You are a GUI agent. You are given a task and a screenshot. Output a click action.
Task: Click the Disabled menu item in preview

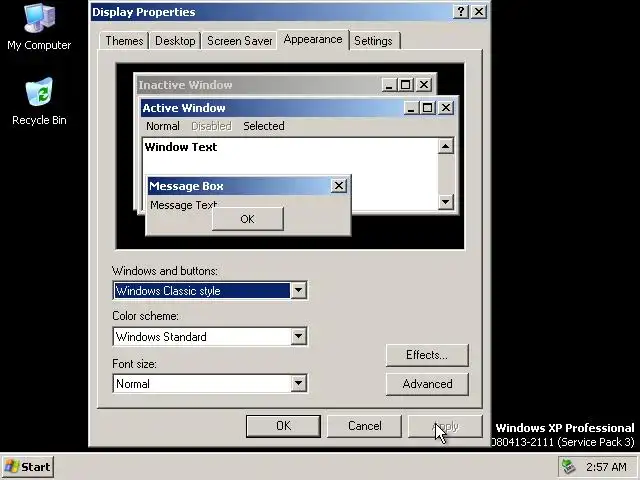pos(211,126)
